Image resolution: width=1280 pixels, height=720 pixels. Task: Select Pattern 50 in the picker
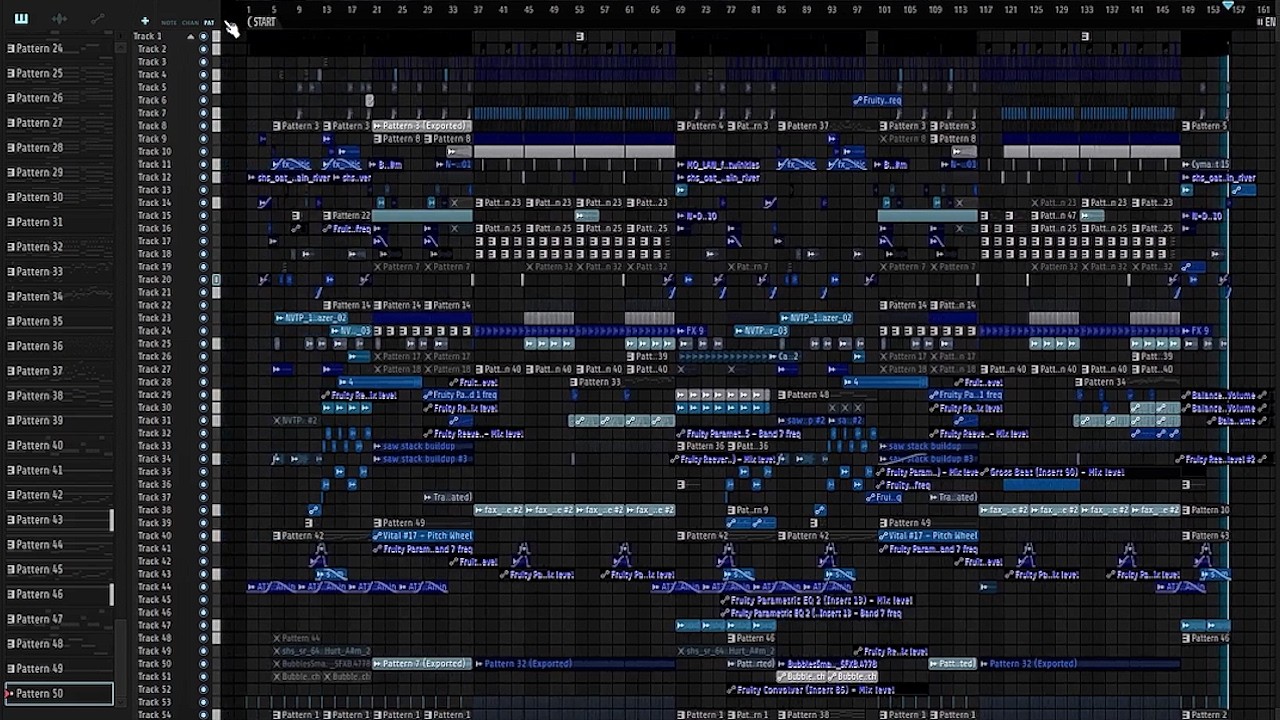(58, 693)
